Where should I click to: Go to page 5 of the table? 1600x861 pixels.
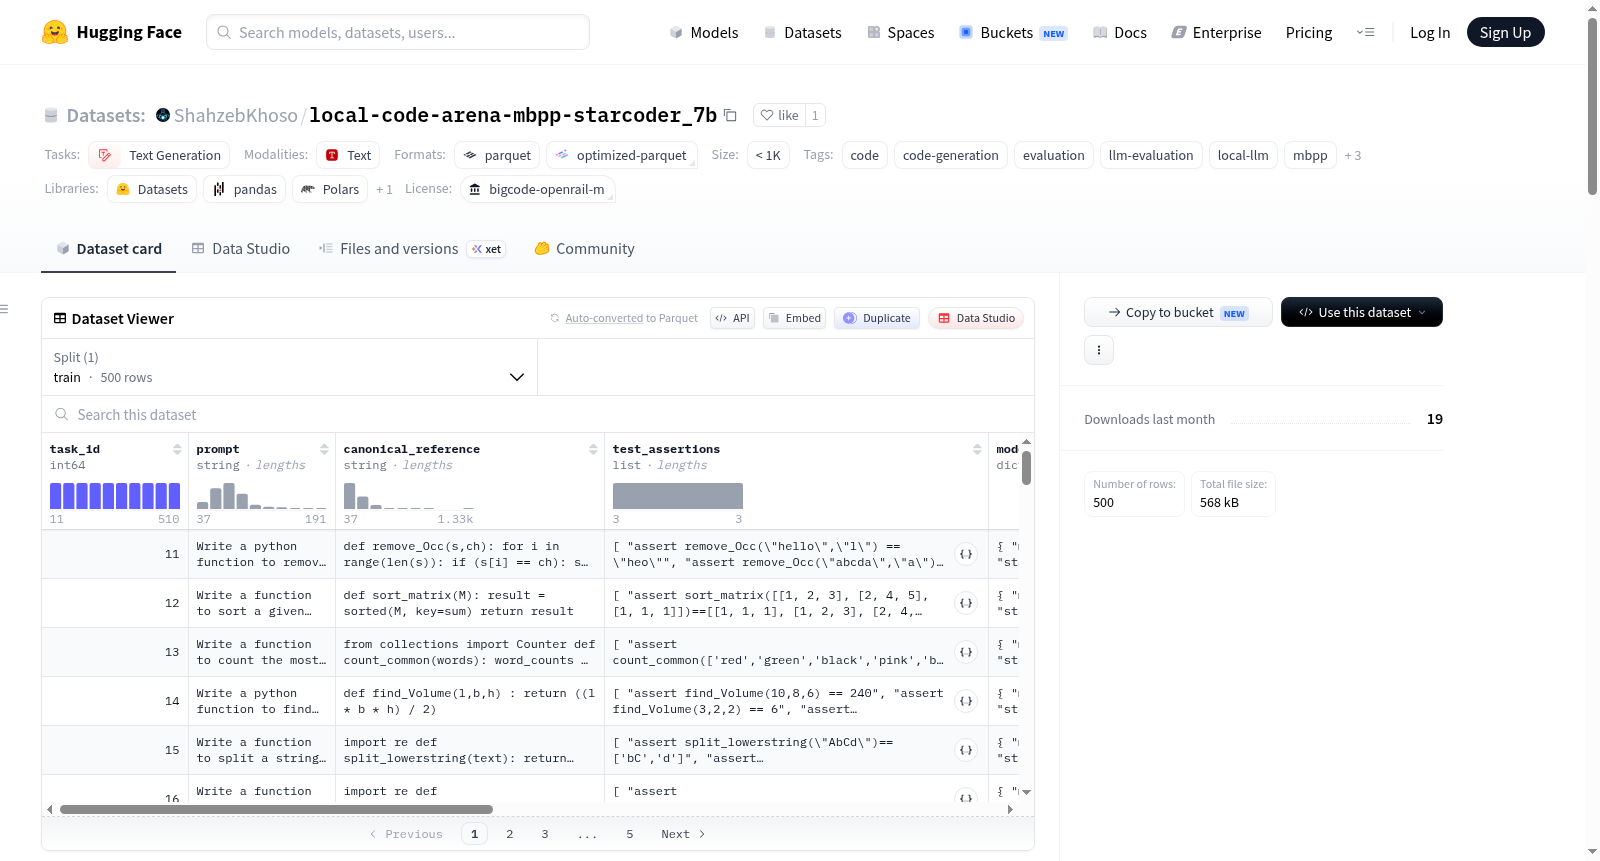630,834
